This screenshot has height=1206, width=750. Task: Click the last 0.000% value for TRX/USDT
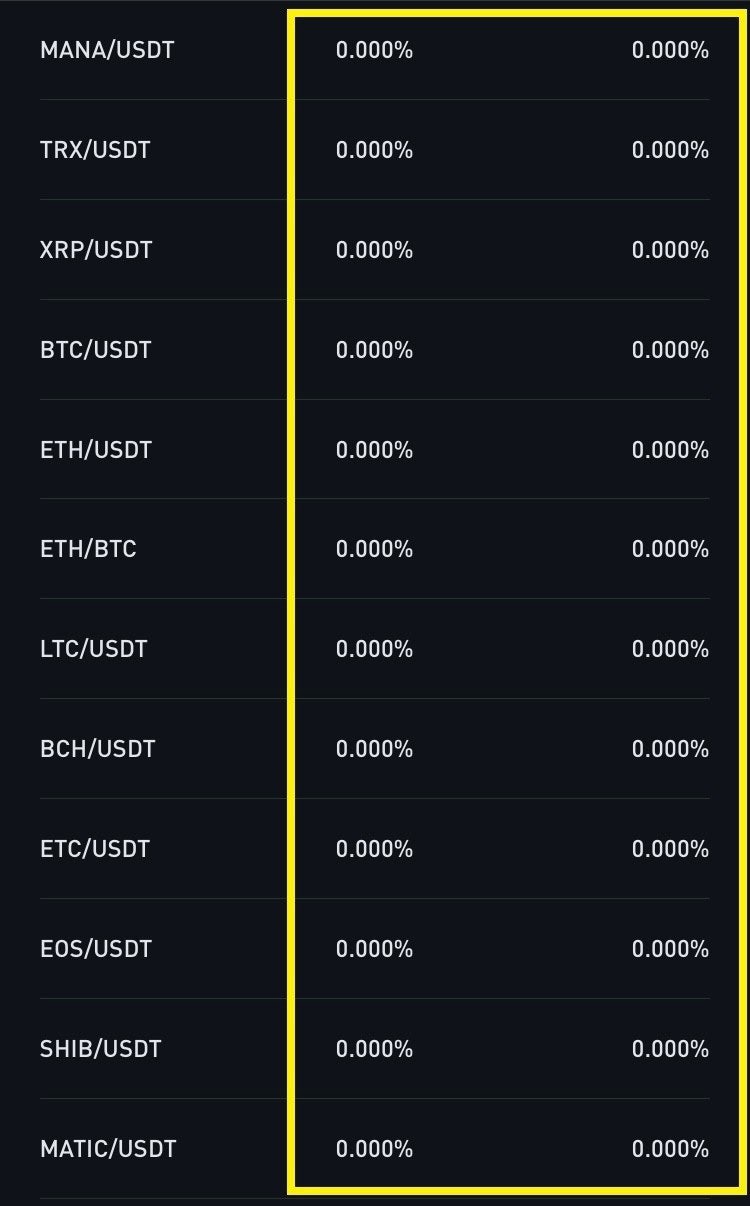(x=670, y=150)
